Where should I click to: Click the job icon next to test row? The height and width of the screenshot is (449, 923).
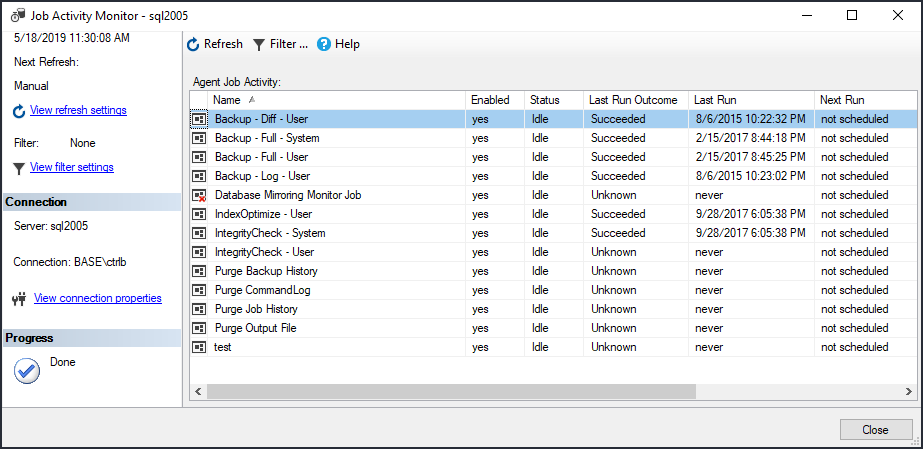pos(199,347)
